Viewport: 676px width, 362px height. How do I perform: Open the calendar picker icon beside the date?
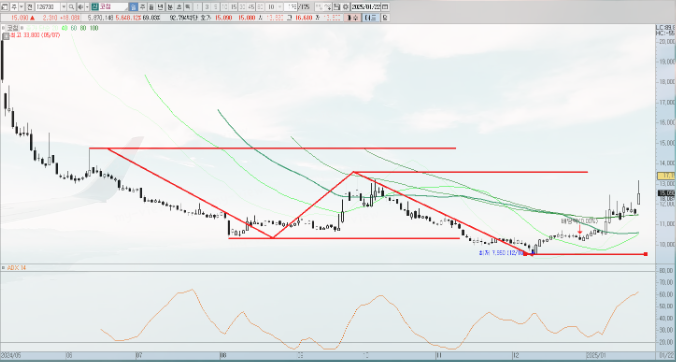coord(385,6)
